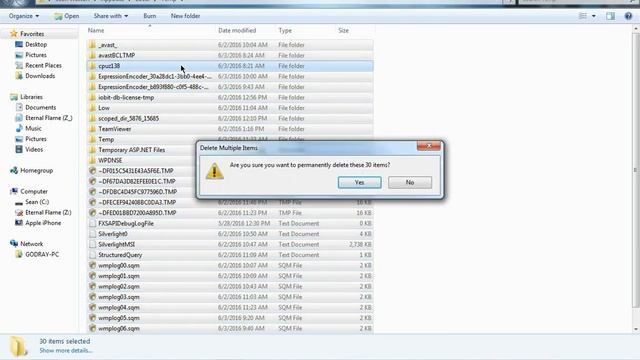Select the Libraries node
640x360 pixels.
(31, 97)
